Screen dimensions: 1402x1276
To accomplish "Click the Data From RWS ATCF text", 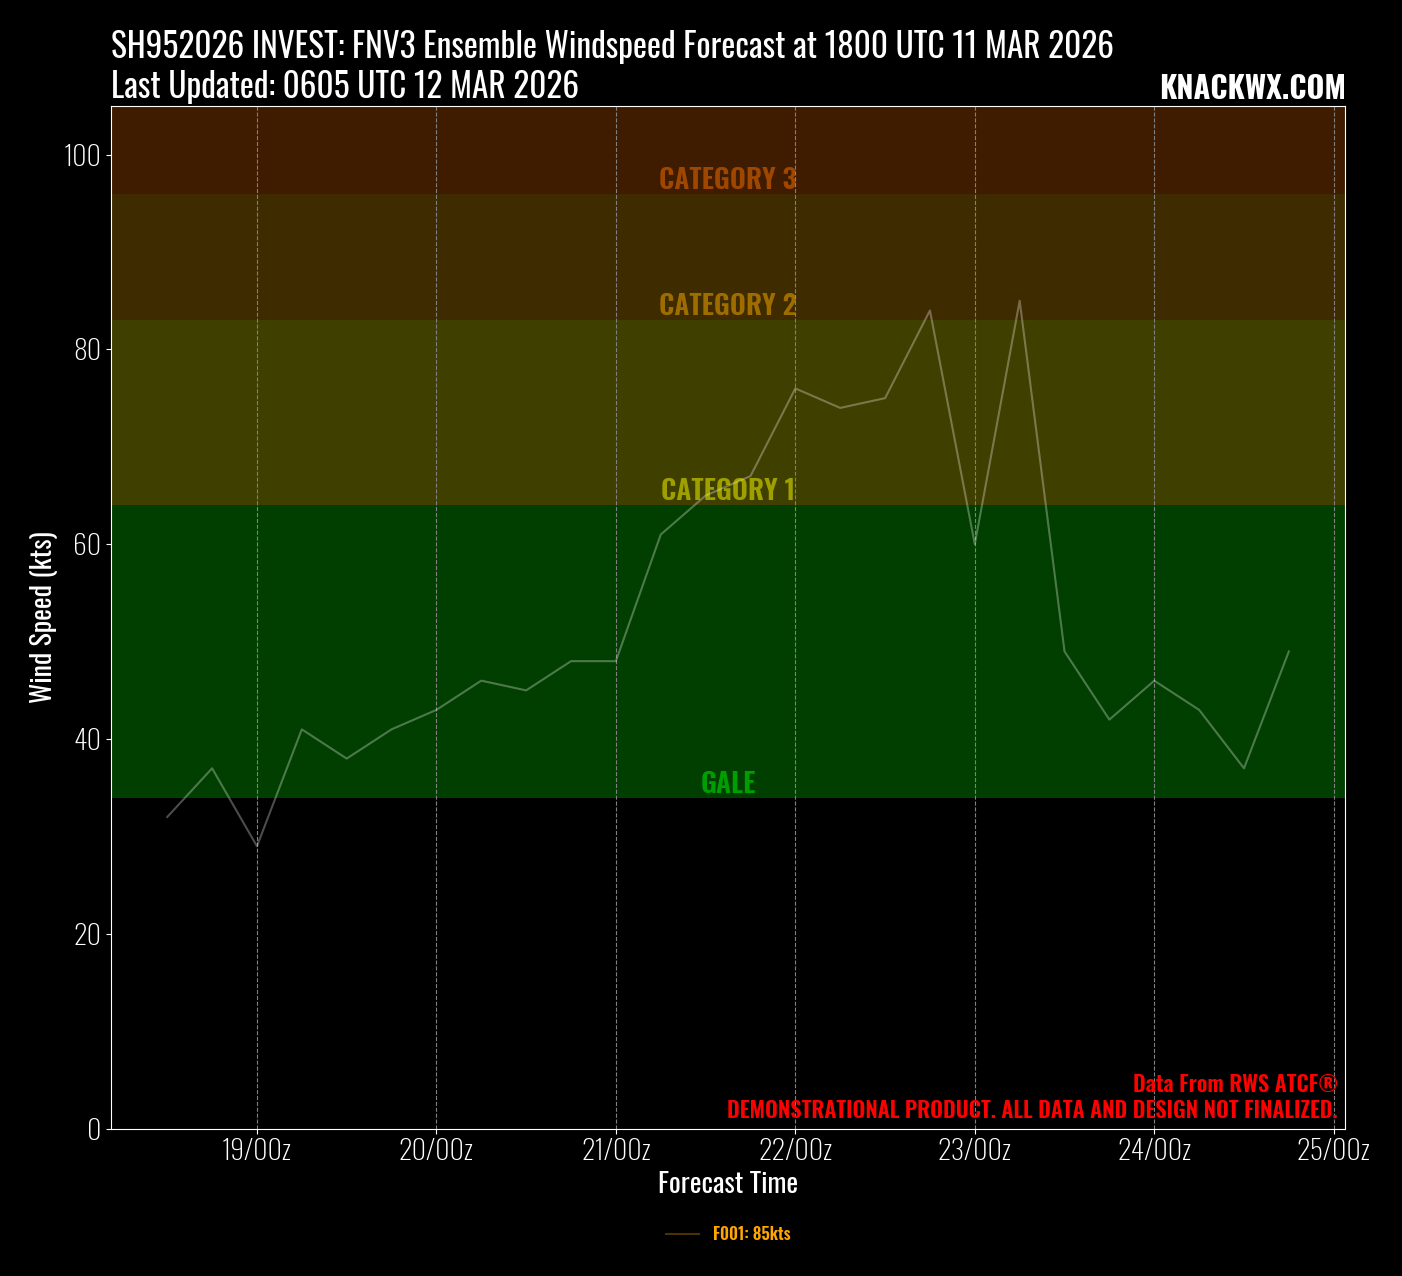I will 1234,1084.
